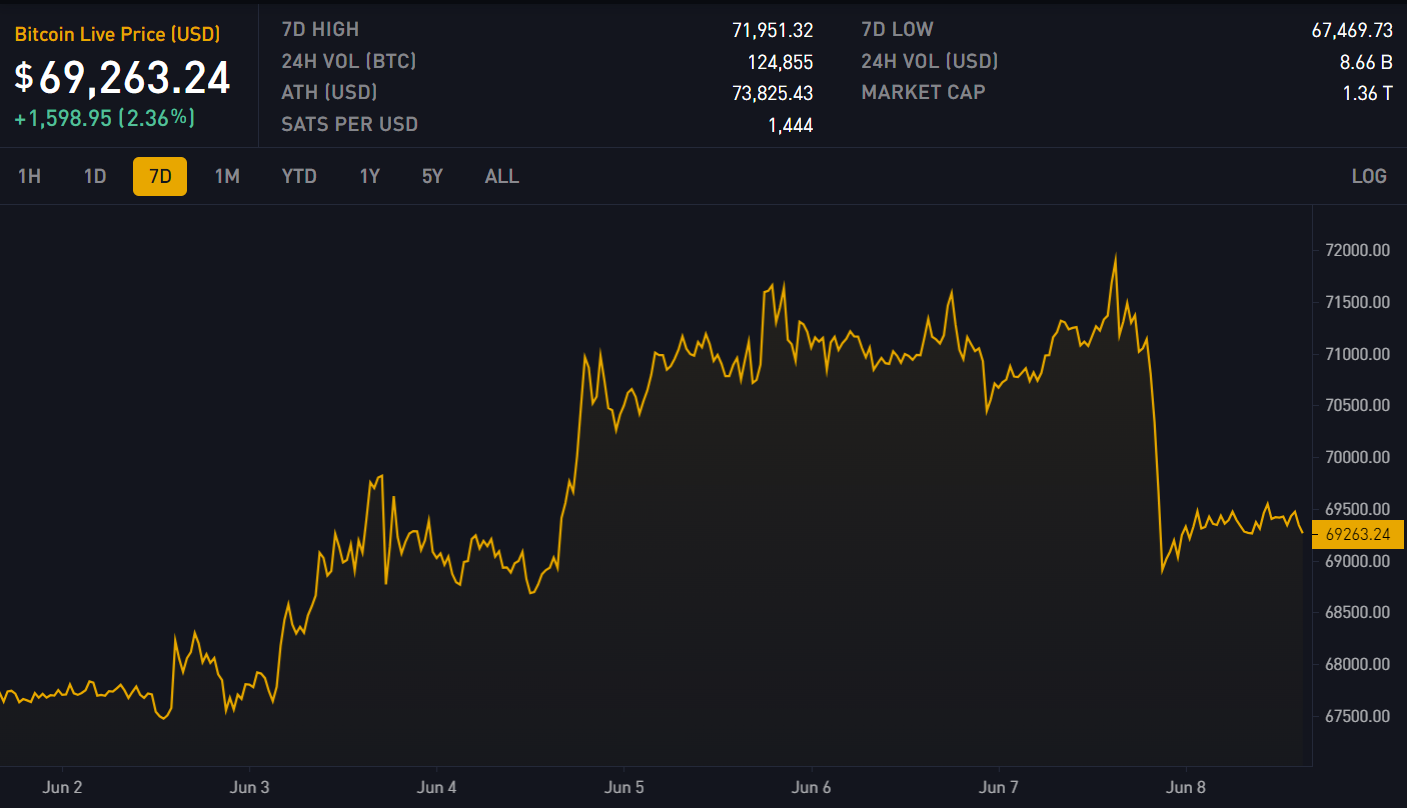Show the 1M price history
1407x808 pixels.
tap(227, 176)
